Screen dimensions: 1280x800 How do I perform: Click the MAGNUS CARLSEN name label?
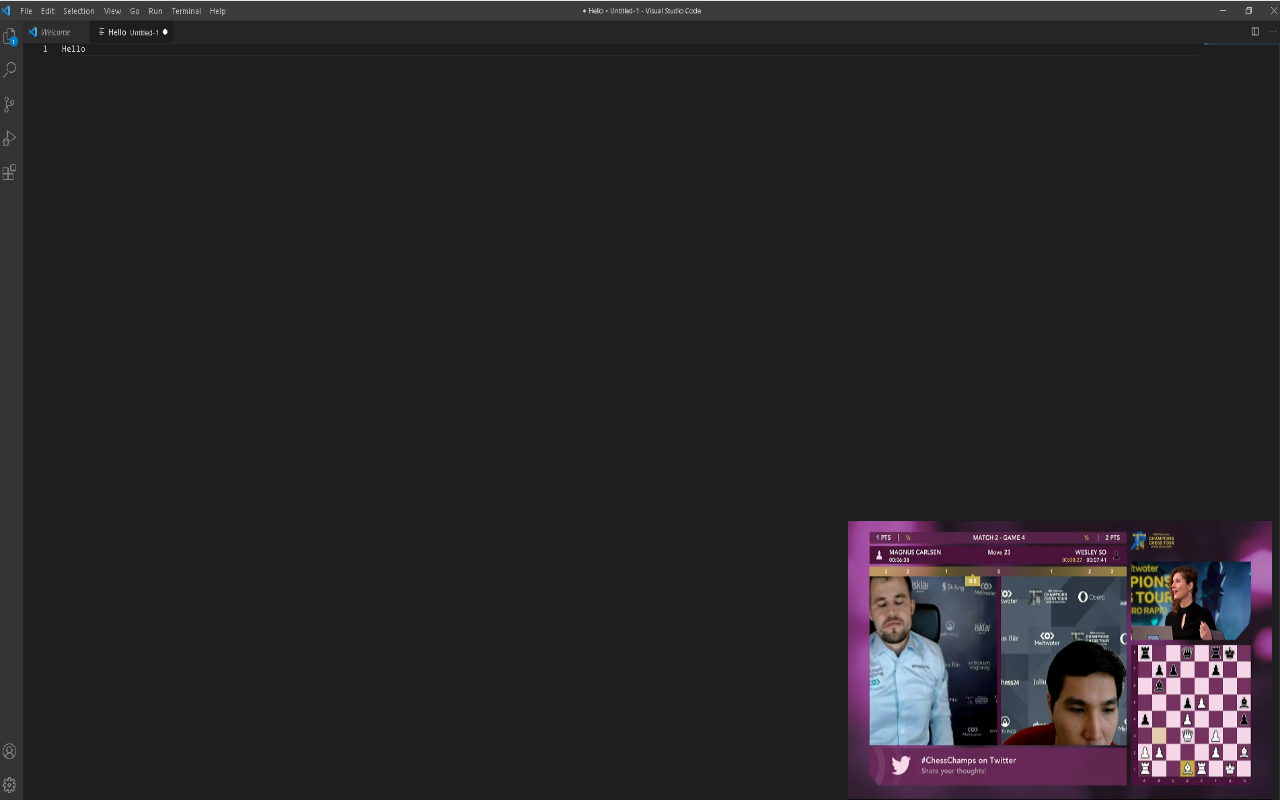click(x=915, y=552)
